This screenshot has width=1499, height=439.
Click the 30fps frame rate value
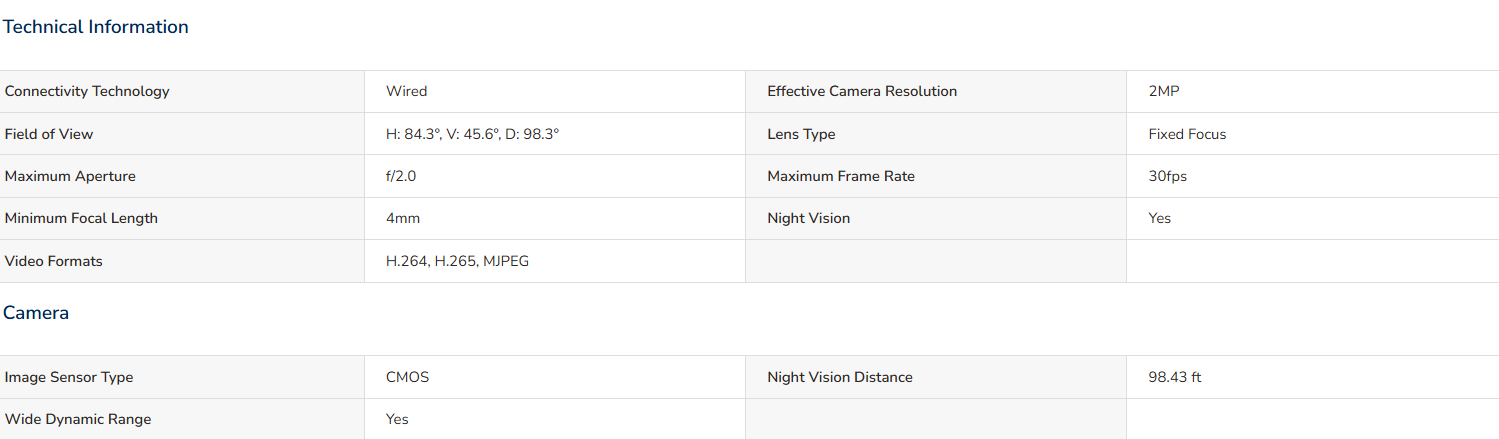tap(1168, 176)
